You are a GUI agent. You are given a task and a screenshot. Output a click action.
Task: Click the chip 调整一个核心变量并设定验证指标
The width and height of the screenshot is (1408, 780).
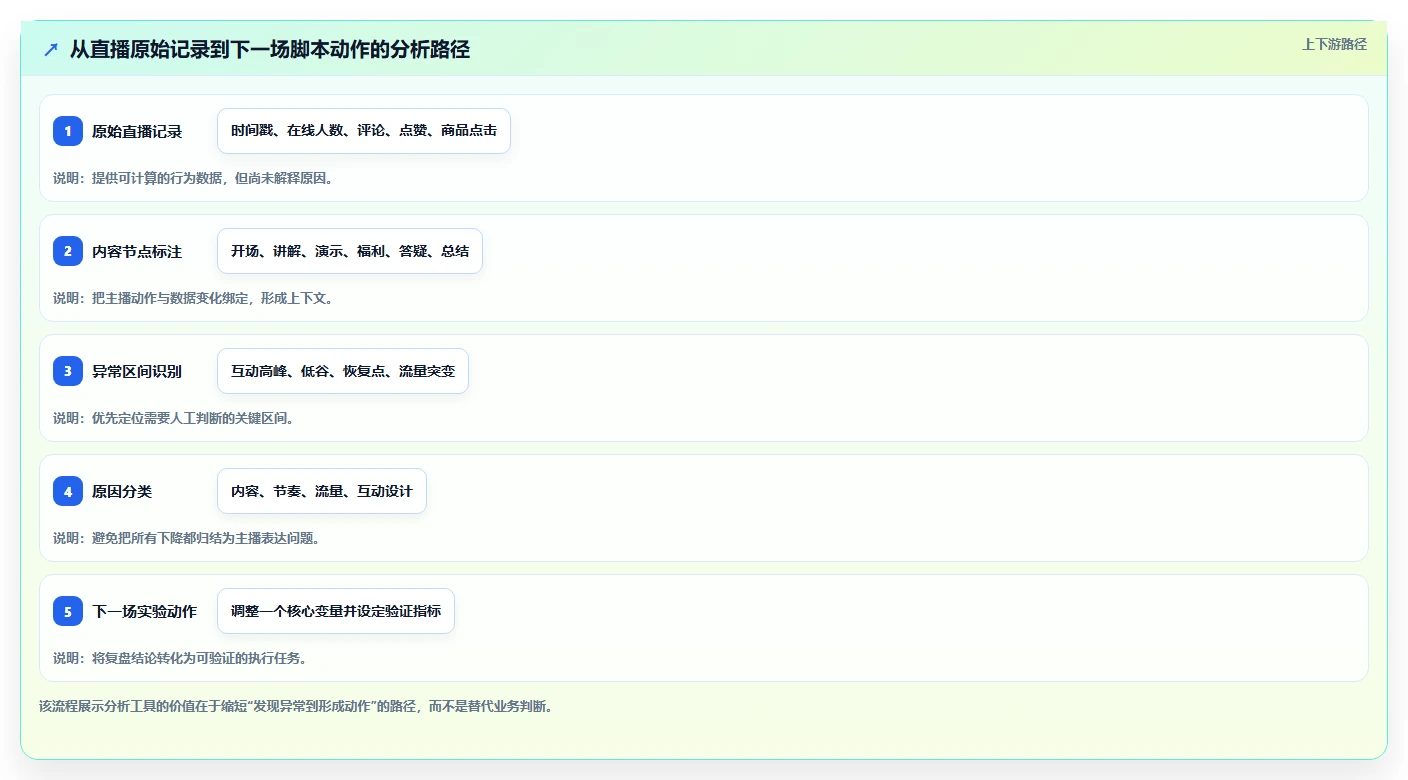coord(336,611)
